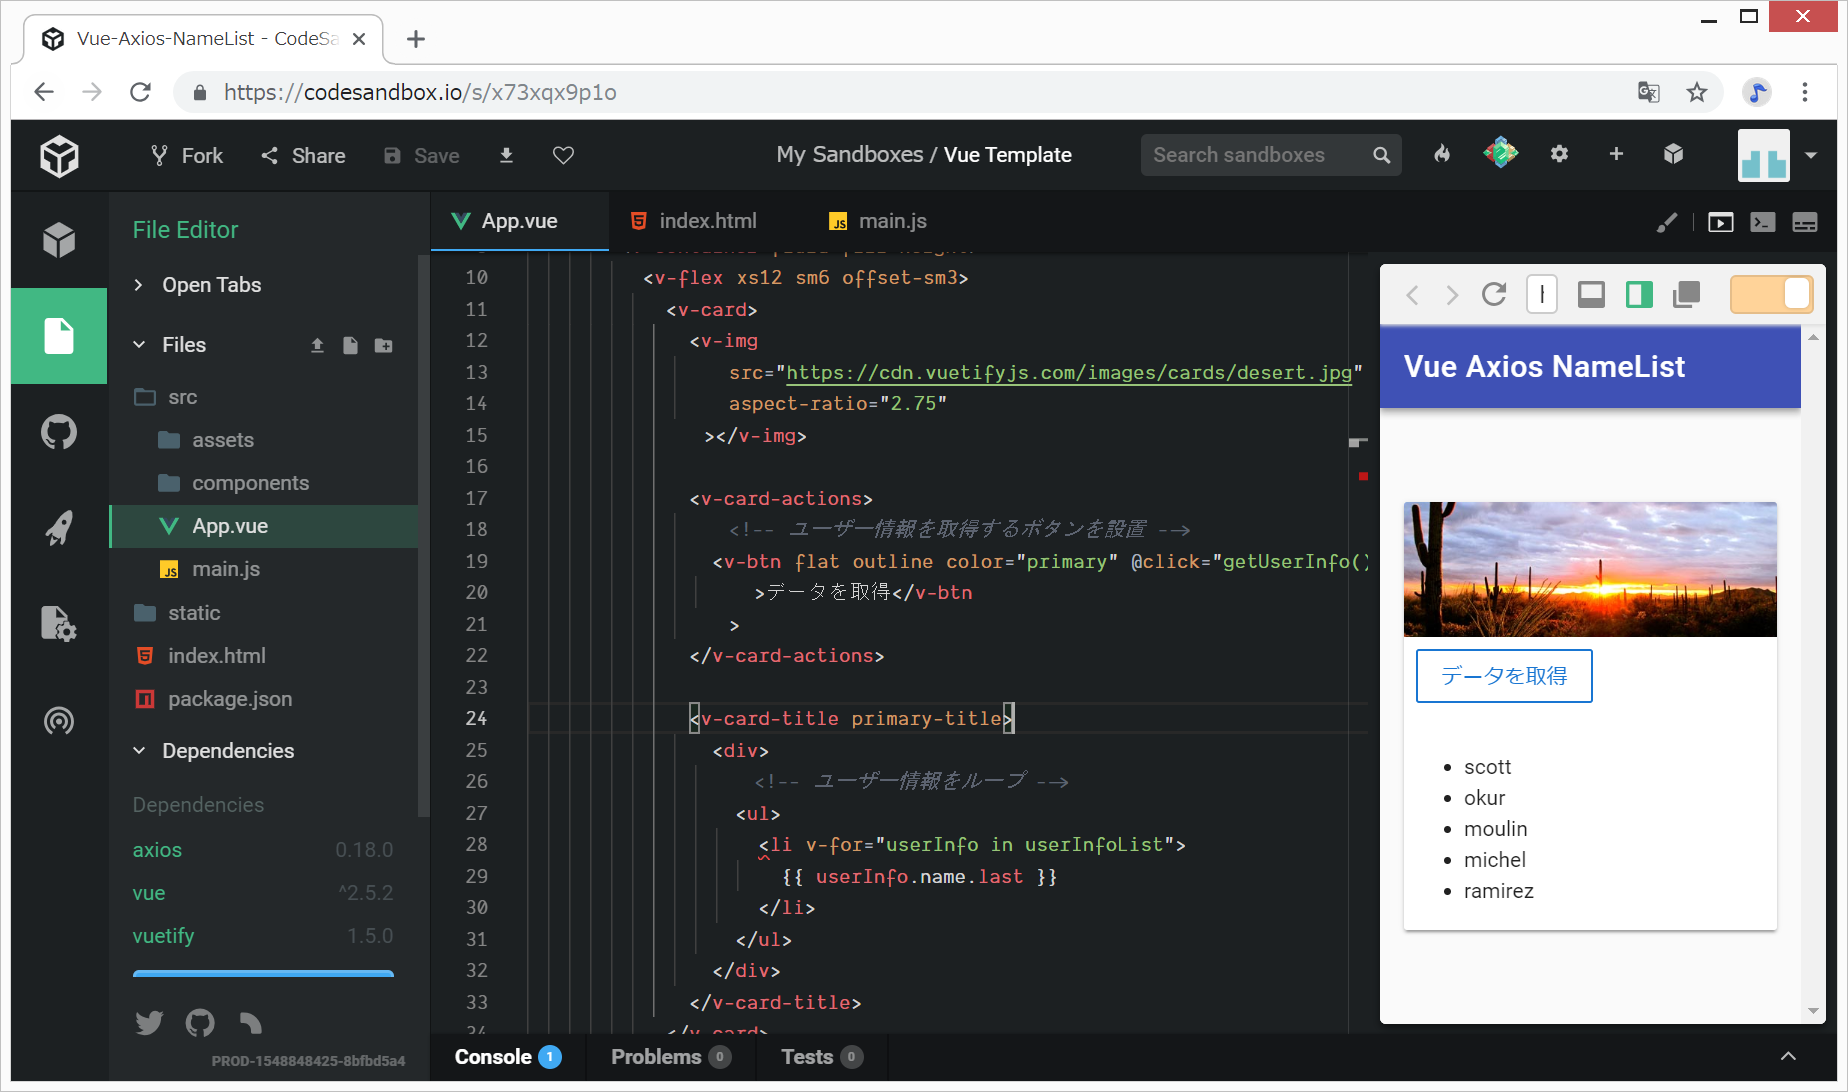This screenshot has width=1848, height=1092.
Task: Open the Live broadcast sidebar panel
Action: (x=59, y=720)
